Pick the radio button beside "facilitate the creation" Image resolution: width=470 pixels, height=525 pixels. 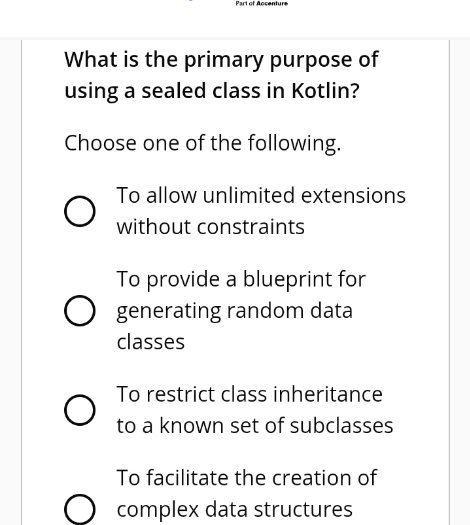point(80,509)
